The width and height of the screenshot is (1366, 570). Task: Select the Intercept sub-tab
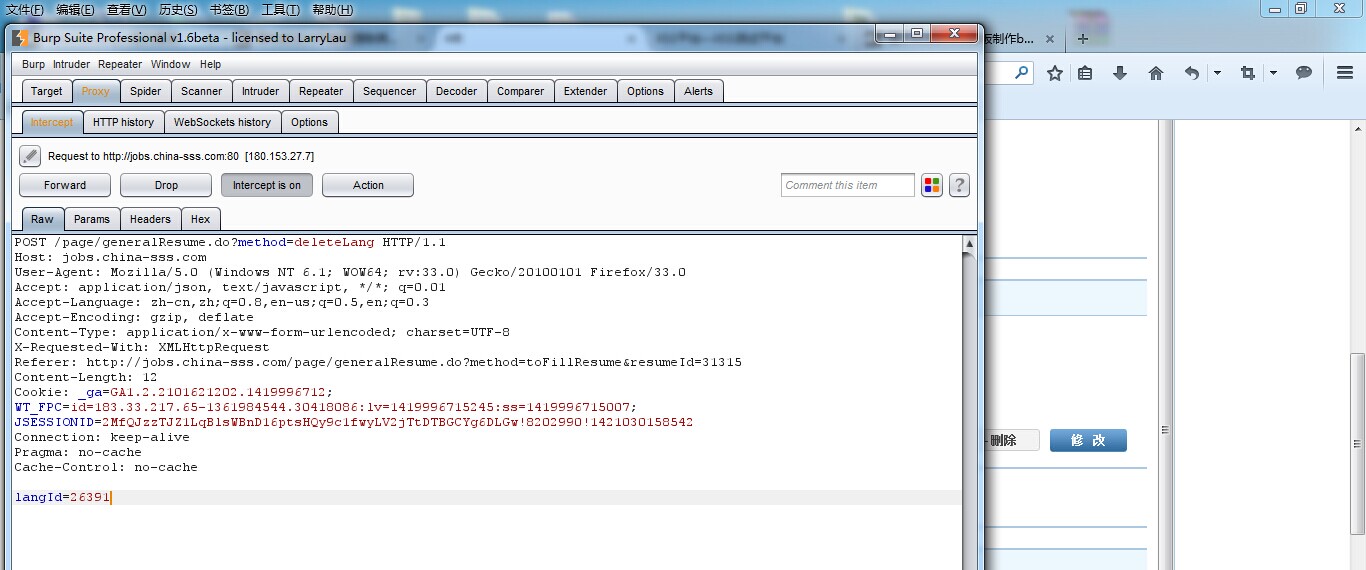[52, 122]
